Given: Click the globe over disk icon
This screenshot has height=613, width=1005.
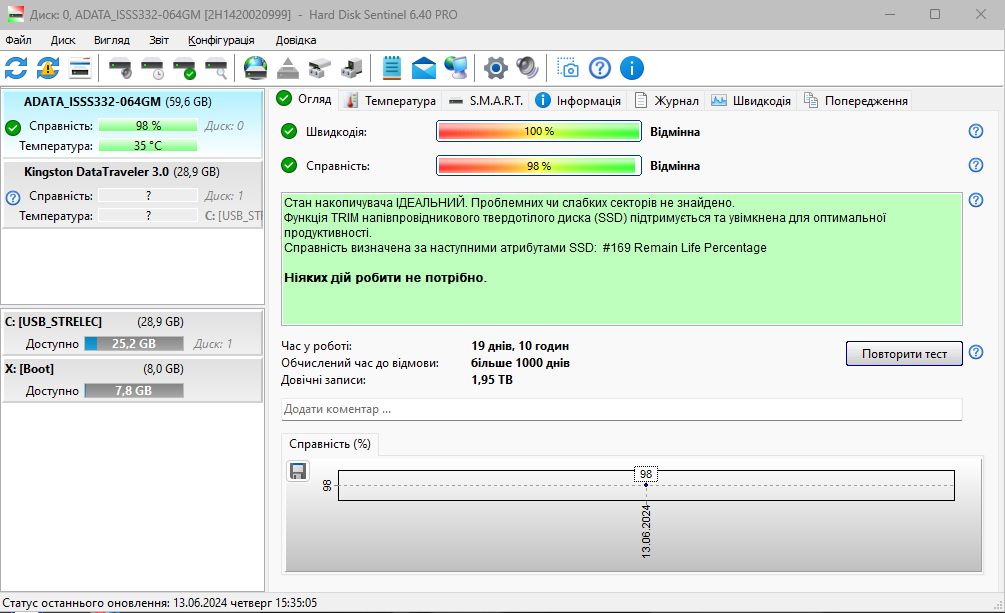Looking at the screenshot, I should [256, 68].
